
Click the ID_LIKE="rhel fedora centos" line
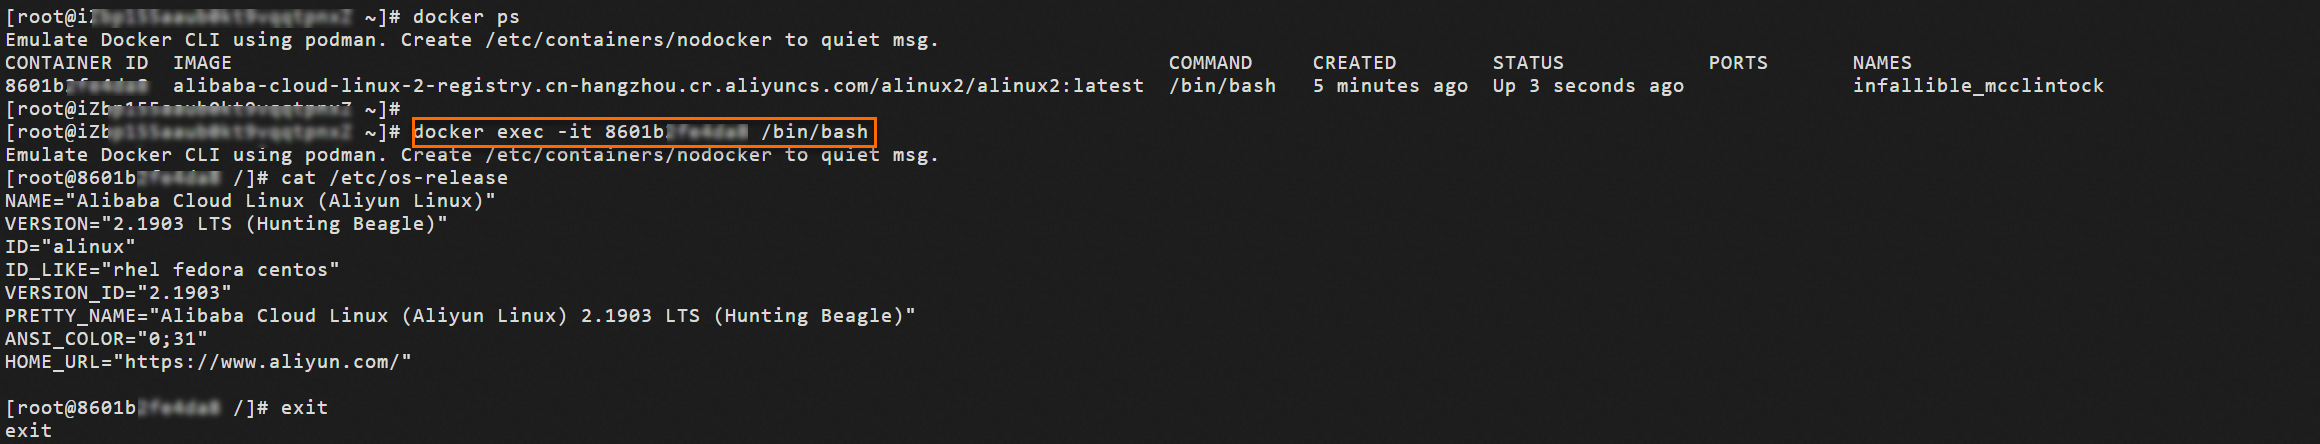172,270
